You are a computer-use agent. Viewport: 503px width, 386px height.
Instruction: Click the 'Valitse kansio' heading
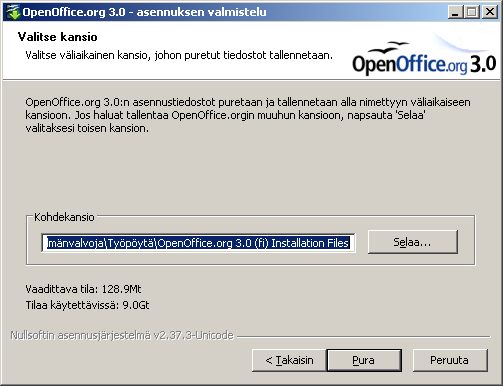[58, 37]
